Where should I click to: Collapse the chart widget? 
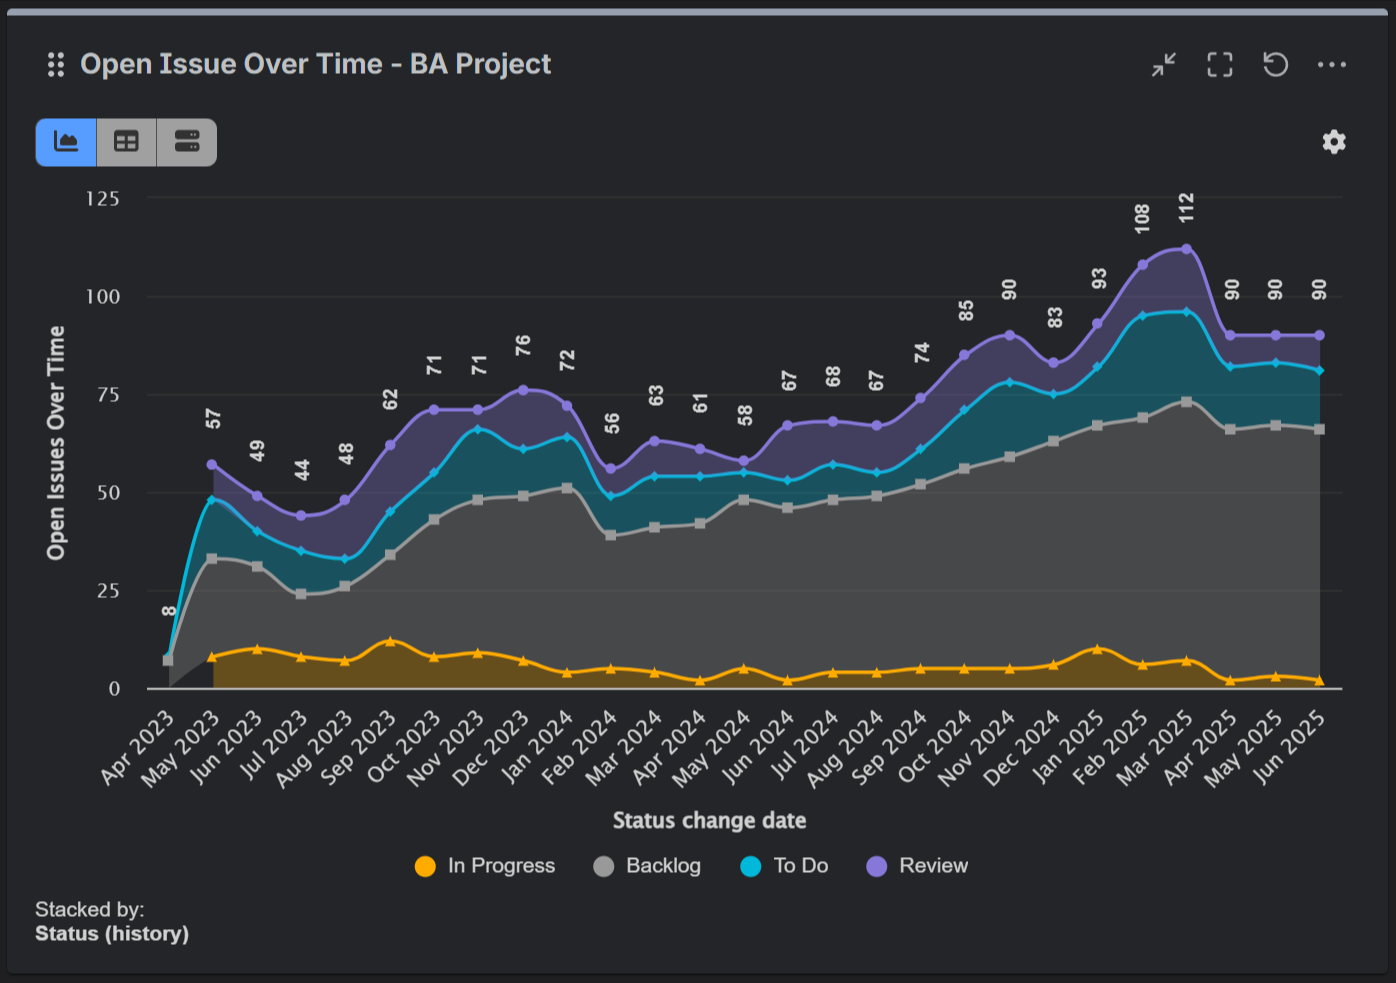point(1164,64)
